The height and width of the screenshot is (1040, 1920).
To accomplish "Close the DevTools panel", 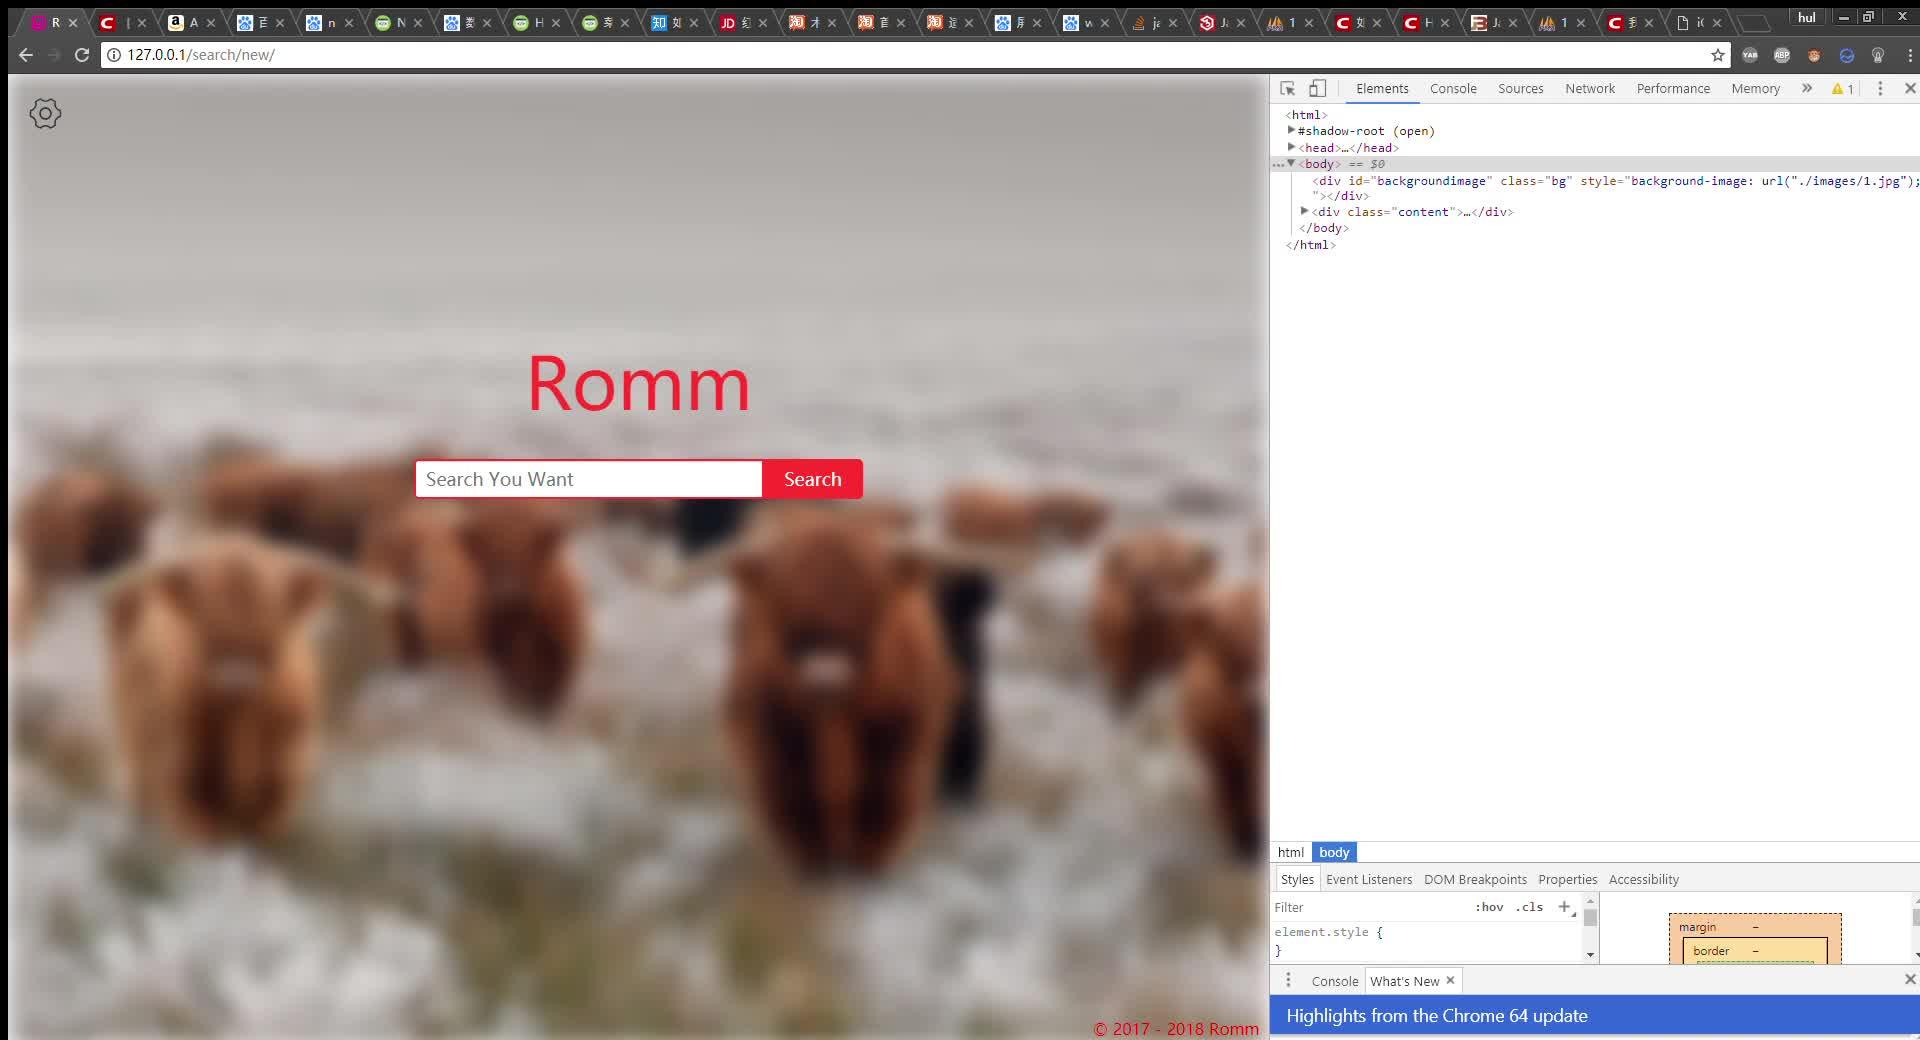I will pyautogui.click(x=1909, y=88).
